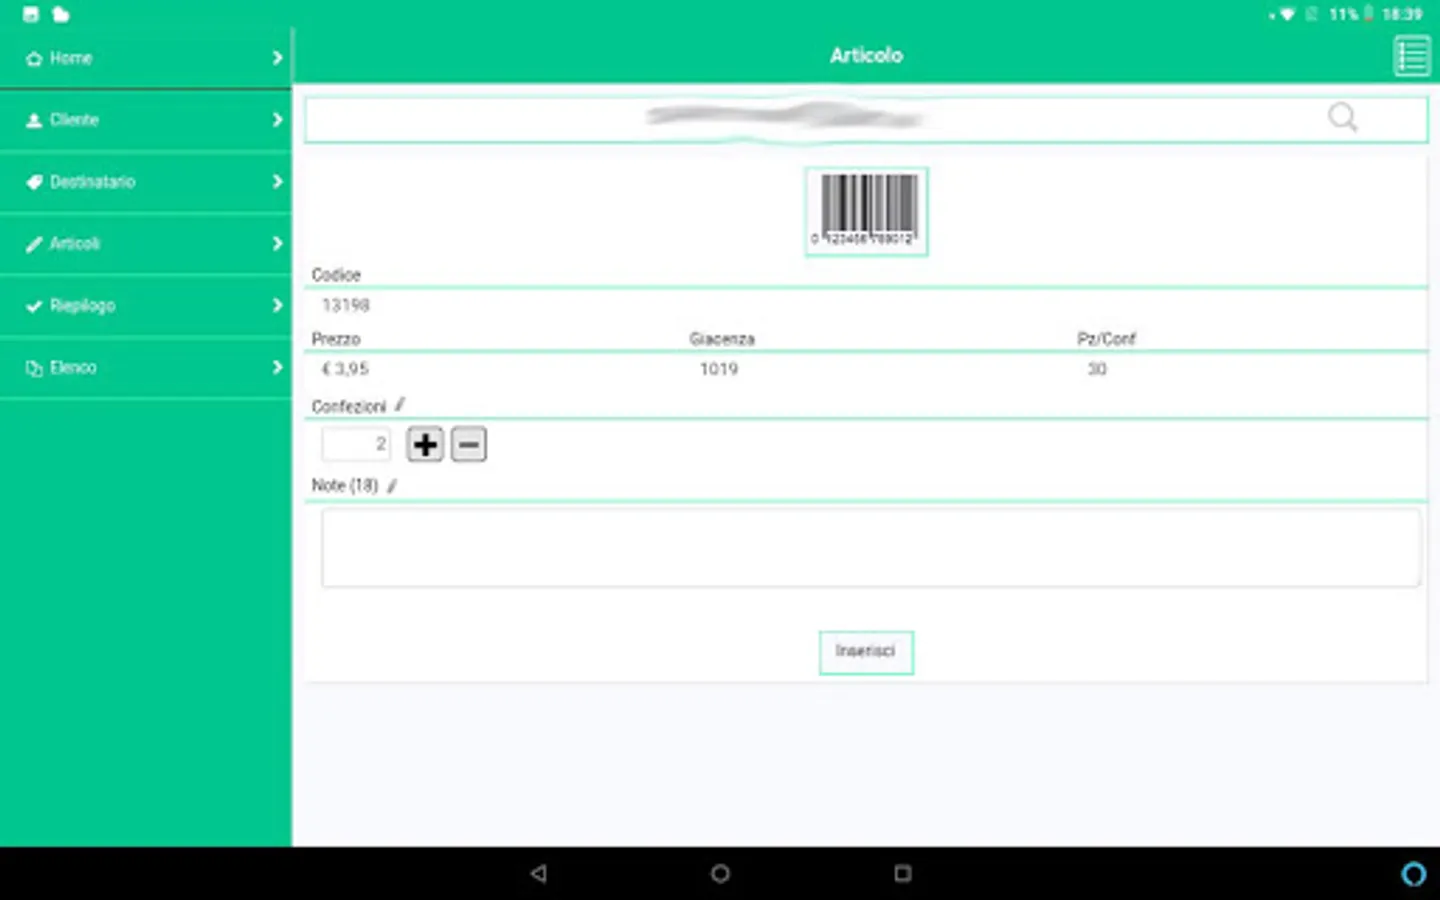Click into the Note text area

(x=871, y=548)
